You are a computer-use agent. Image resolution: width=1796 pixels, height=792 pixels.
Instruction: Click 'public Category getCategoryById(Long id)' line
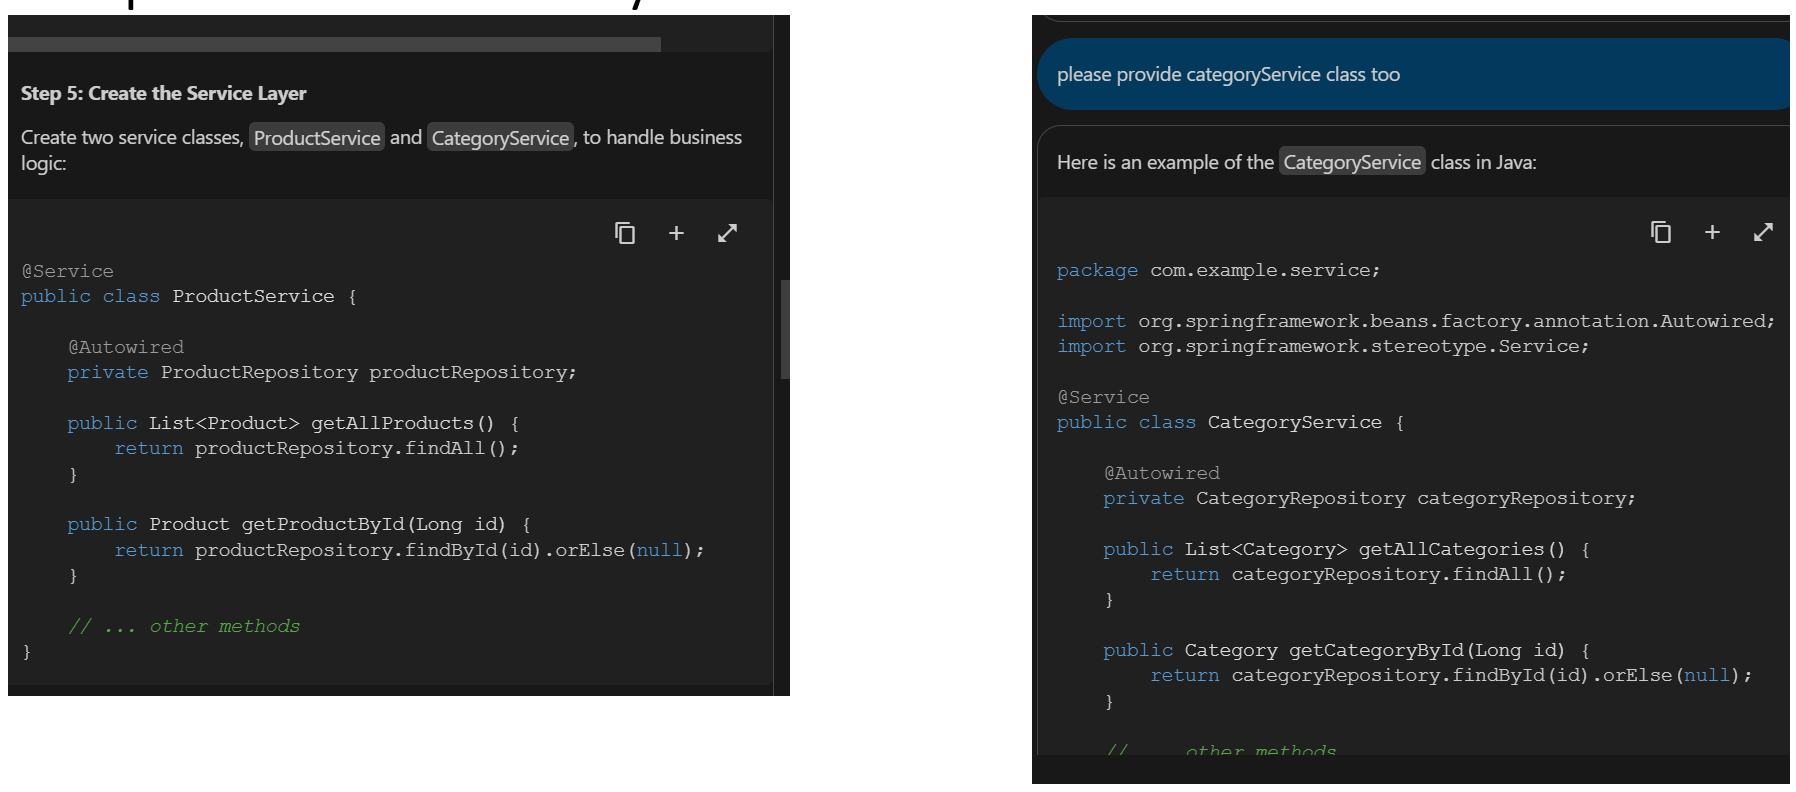point(1347,650)
